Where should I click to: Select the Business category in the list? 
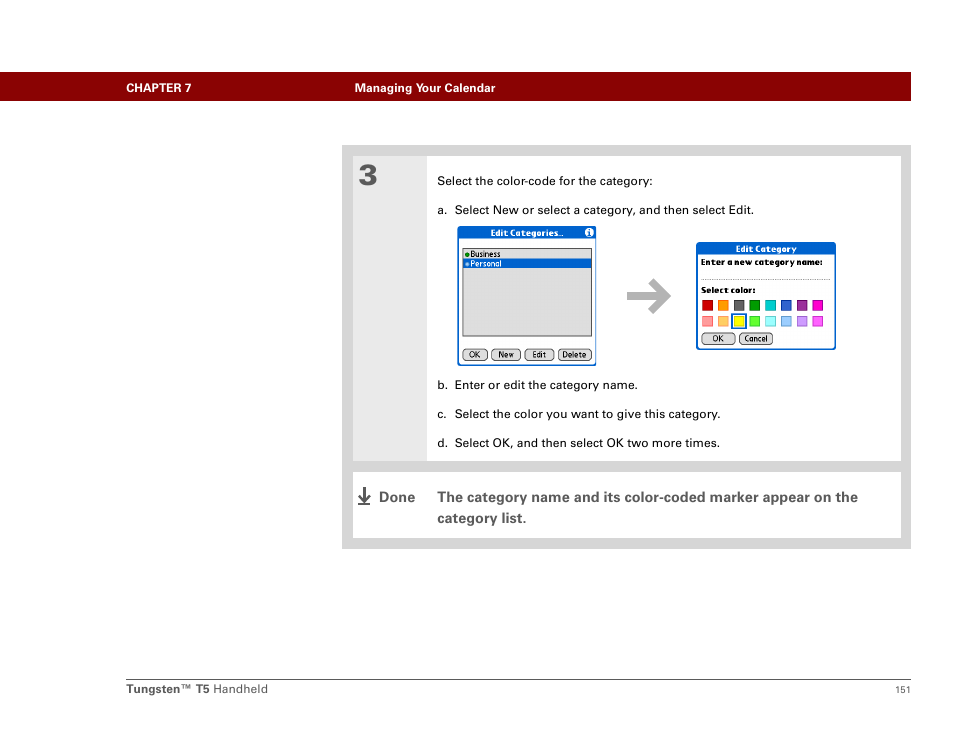tap(527, 254)
